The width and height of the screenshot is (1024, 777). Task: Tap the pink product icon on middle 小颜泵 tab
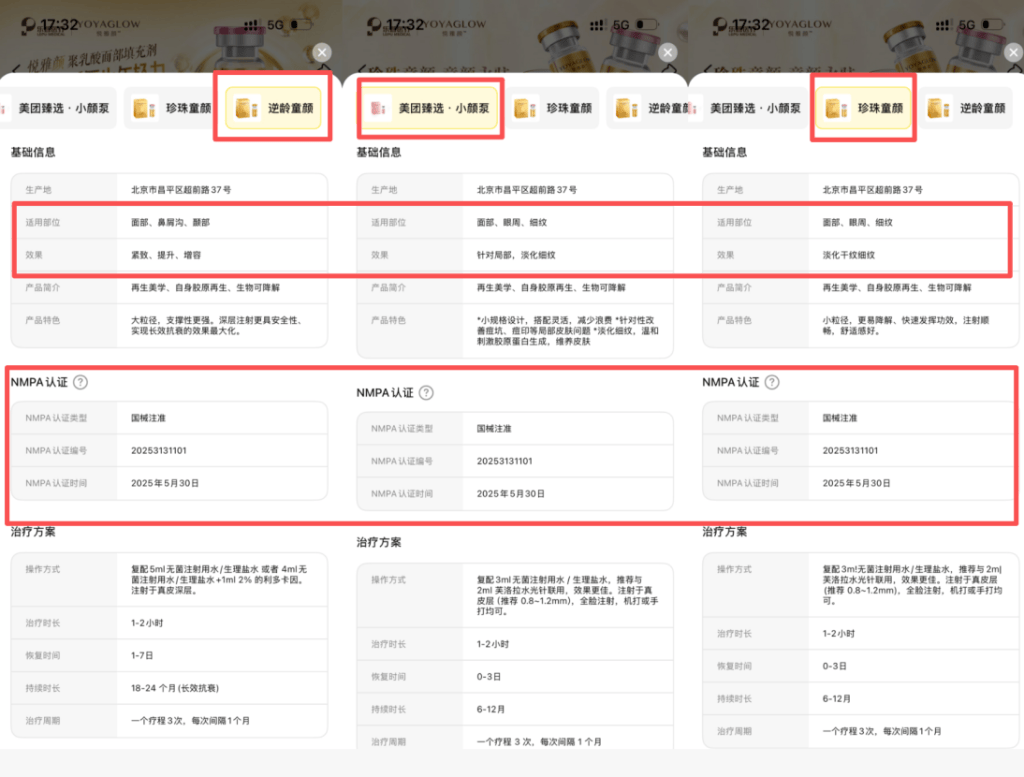point(379,108)
